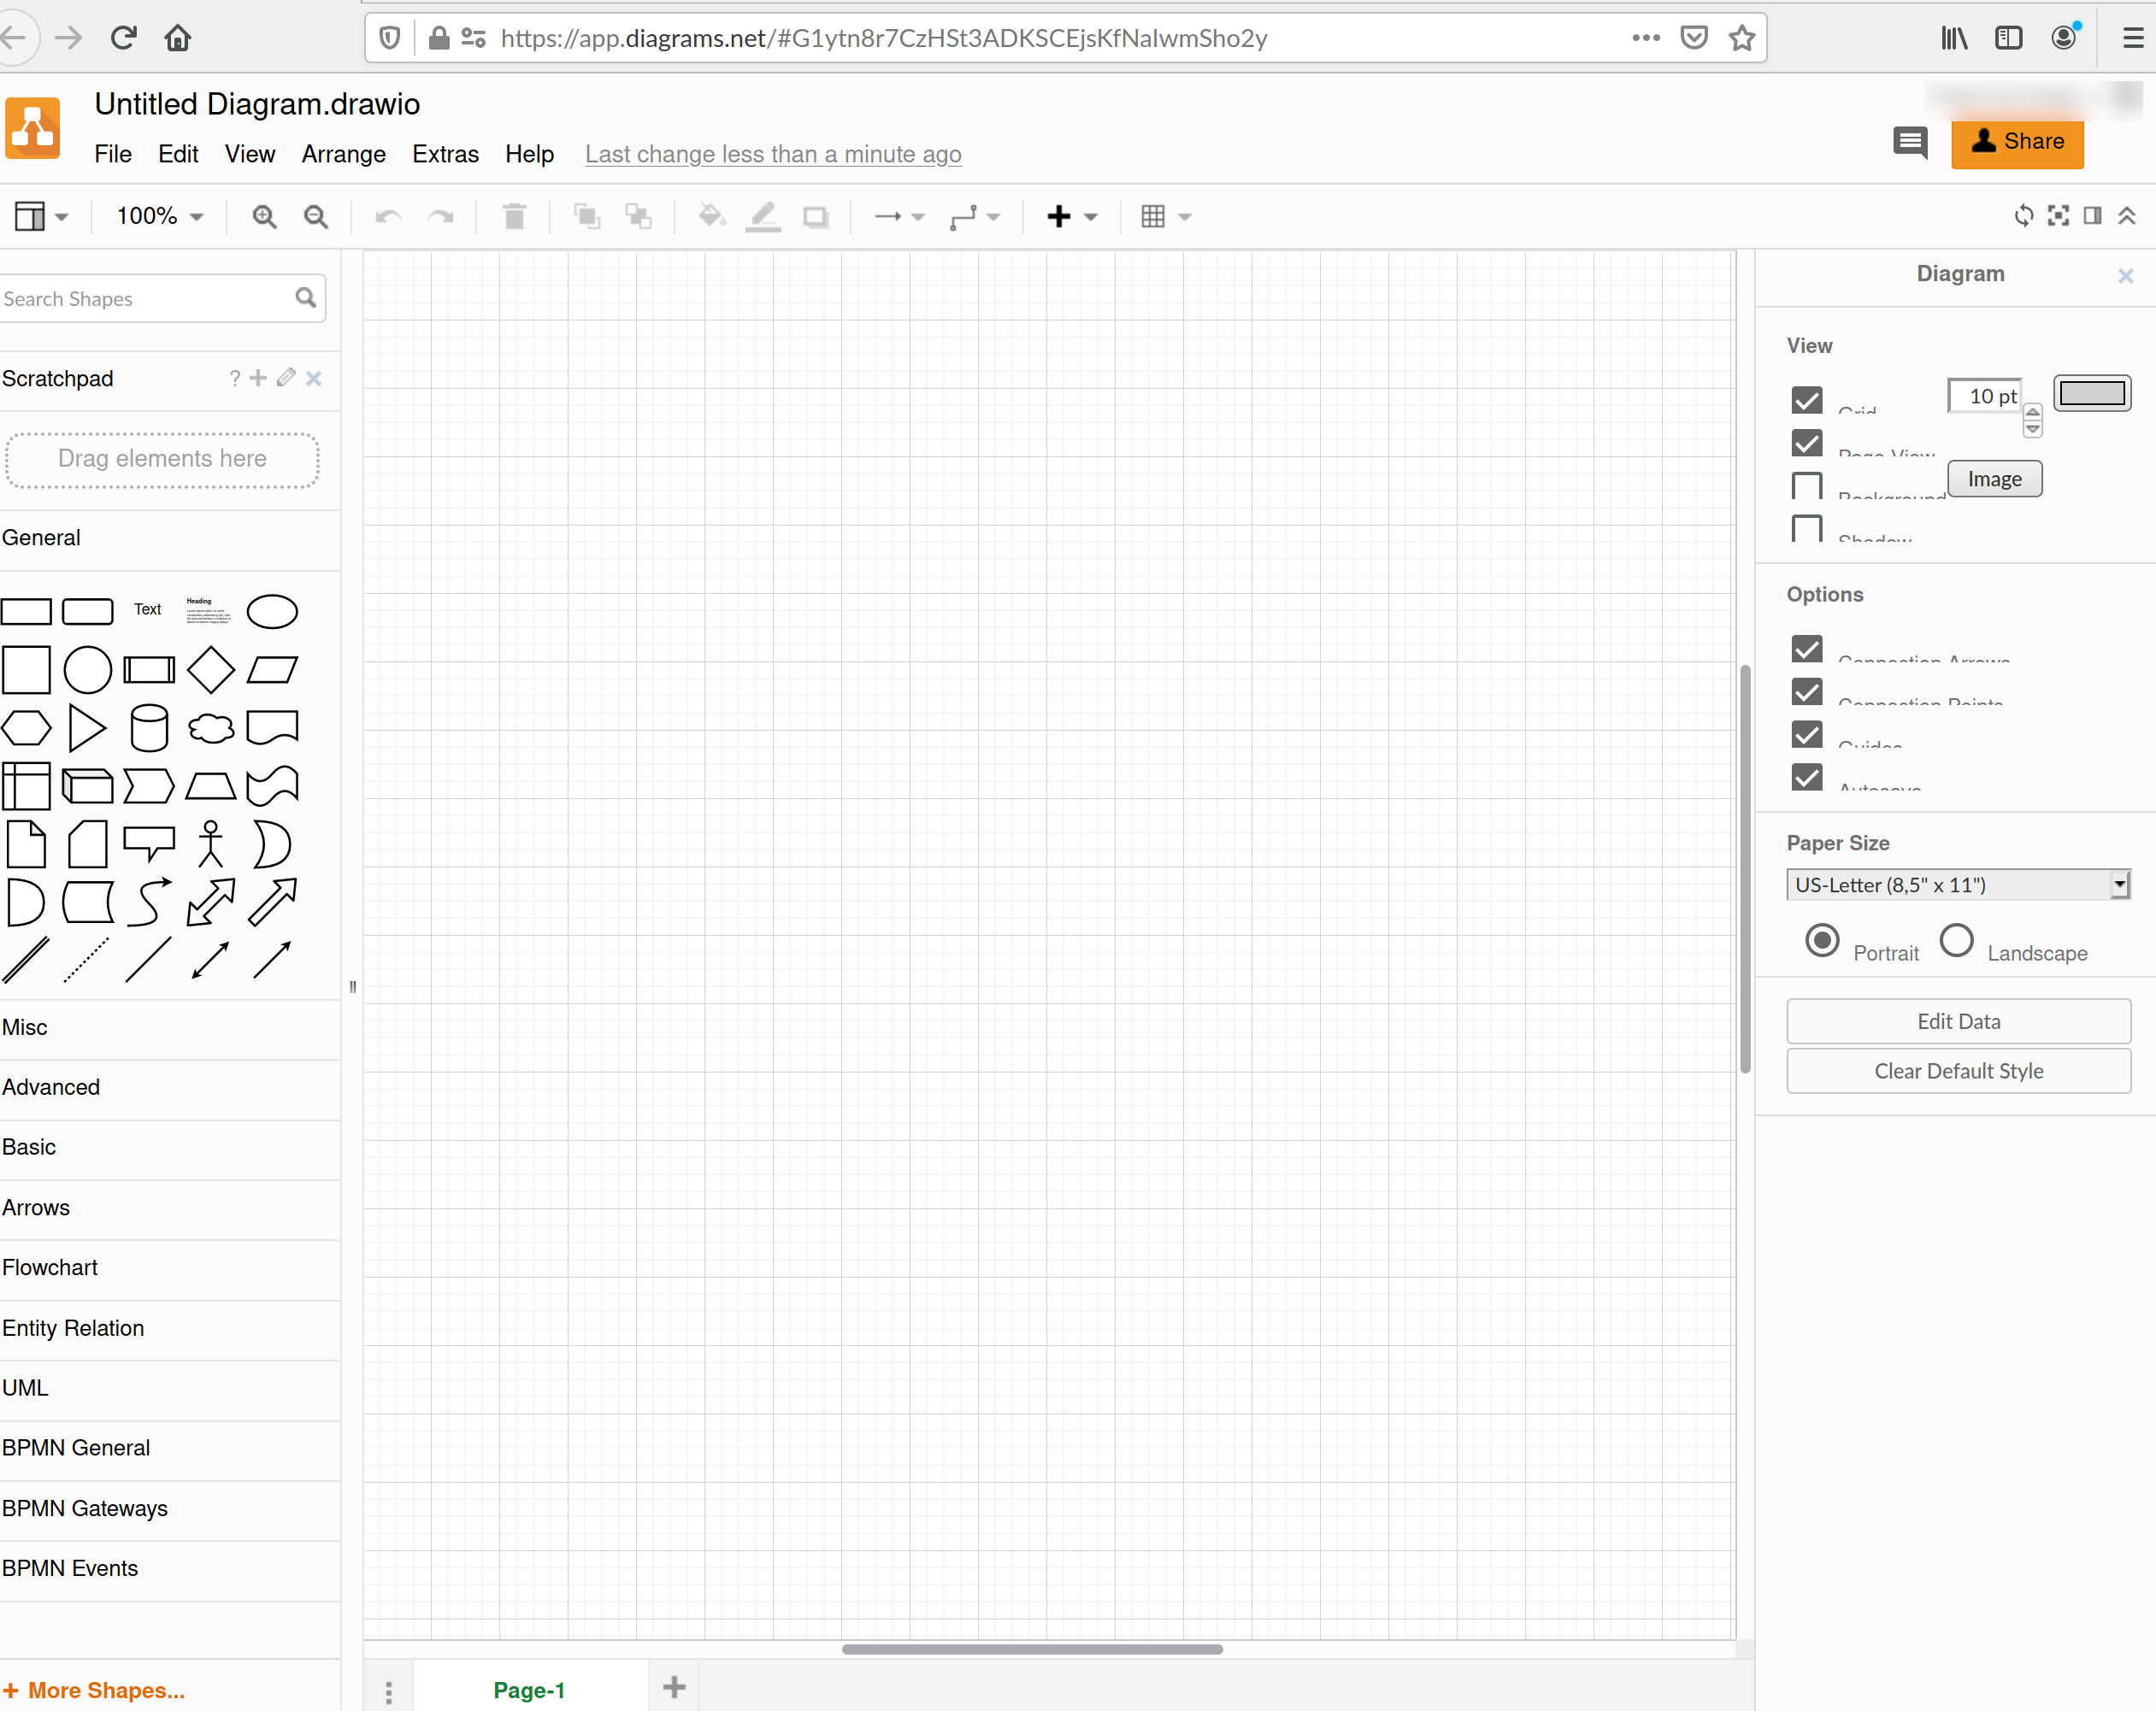Select the ellipse shape in General
This screenshot has width=2156, height=1711.
(x=272, y=611)
